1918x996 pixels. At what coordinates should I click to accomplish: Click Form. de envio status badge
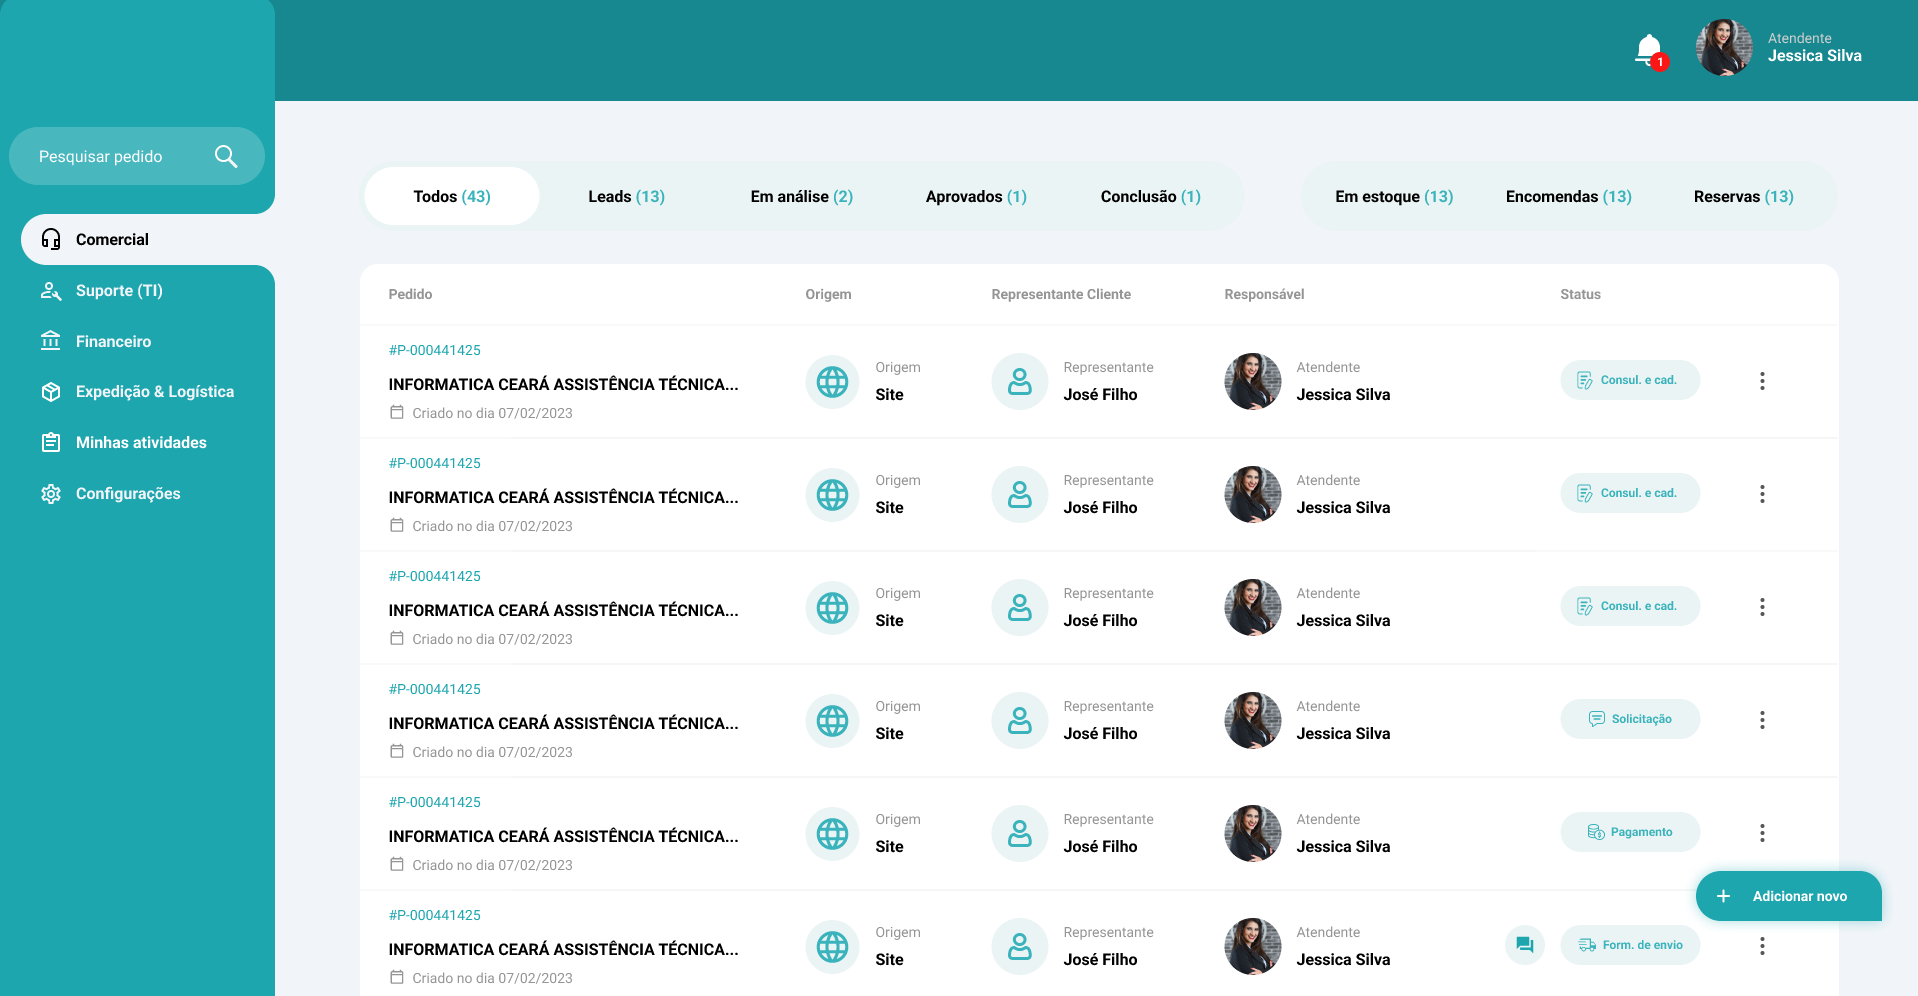tap(1629, 945)
